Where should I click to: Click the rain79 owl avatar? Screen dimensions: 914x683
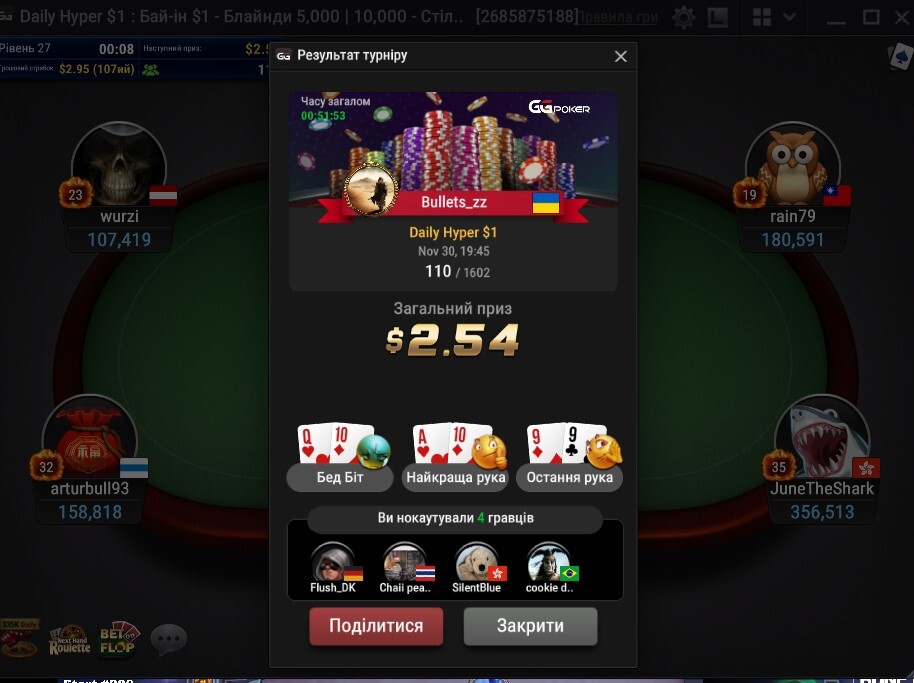point(793,166)
